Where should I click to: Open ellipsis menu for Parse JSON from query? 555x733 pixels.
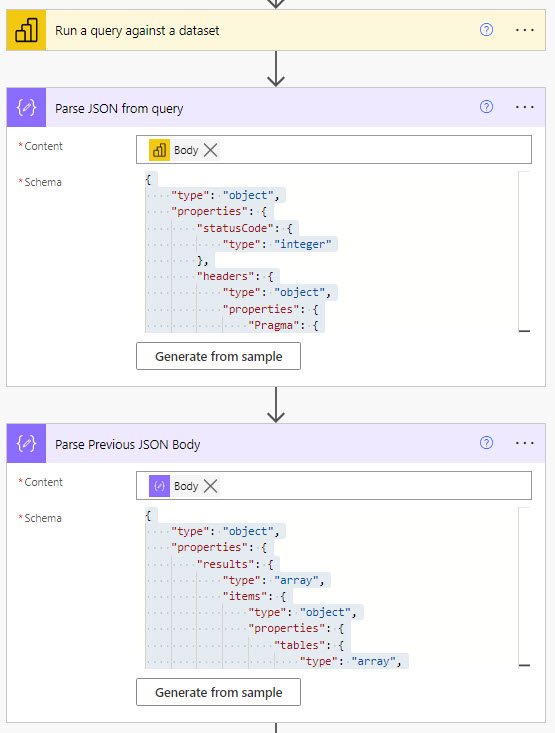[525, 107]
